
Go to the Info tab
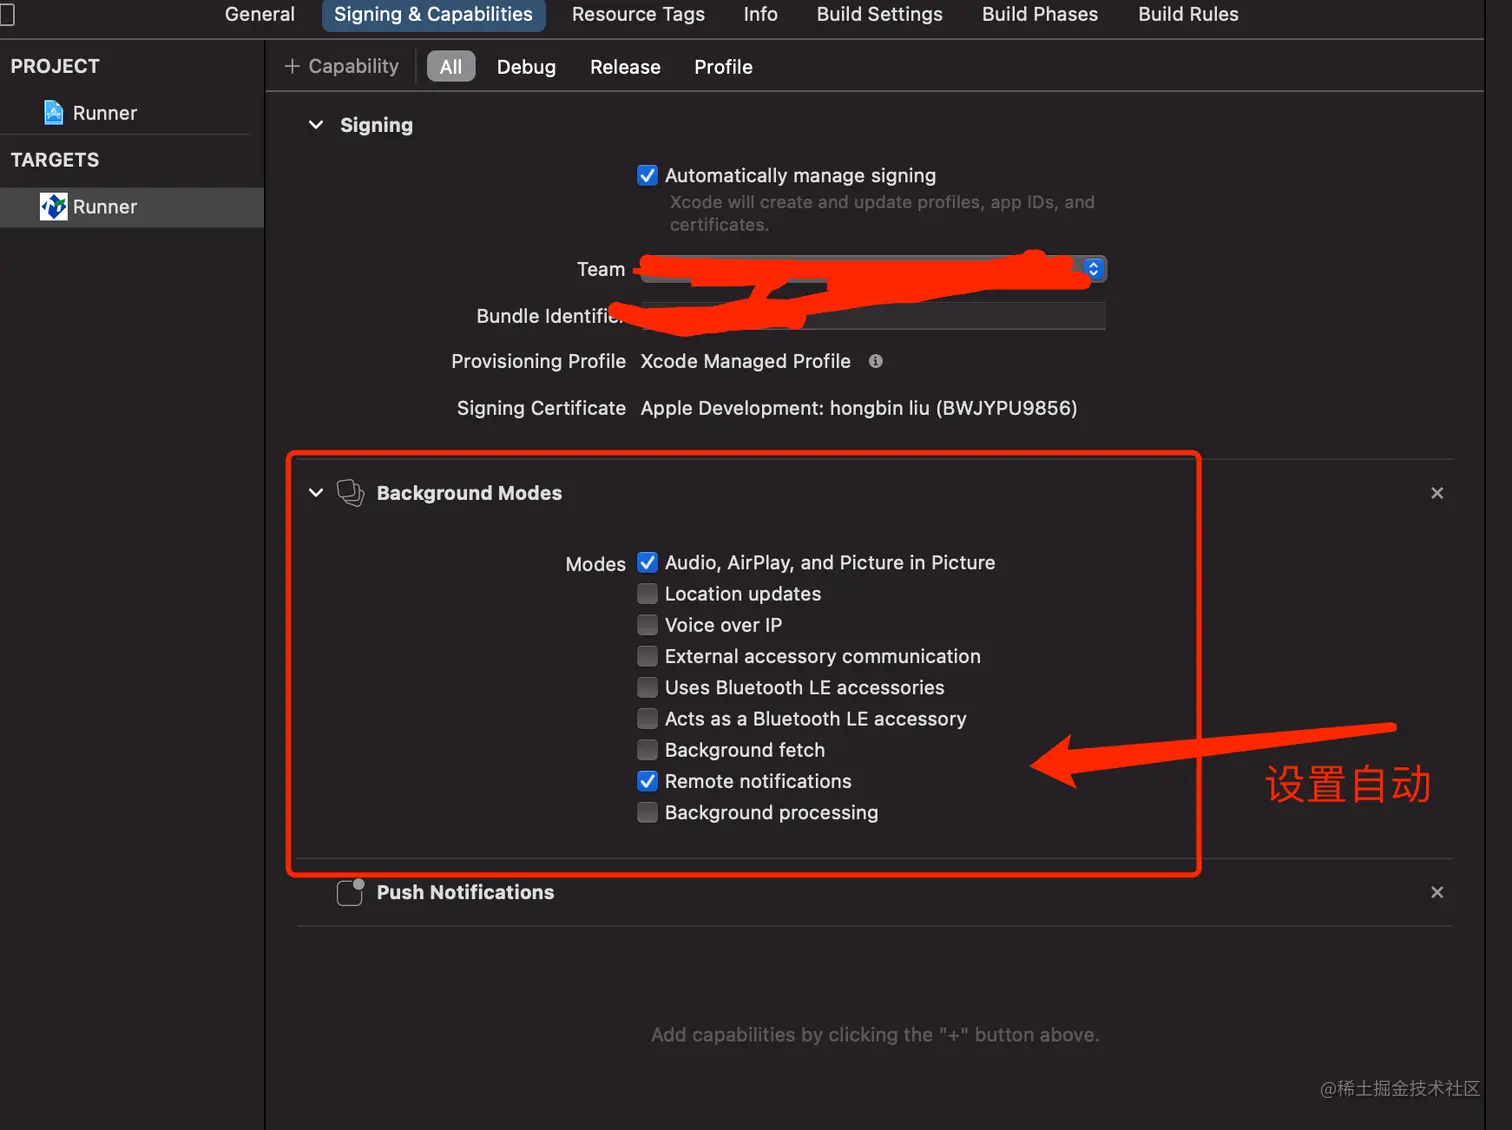(x=761, y=14)
